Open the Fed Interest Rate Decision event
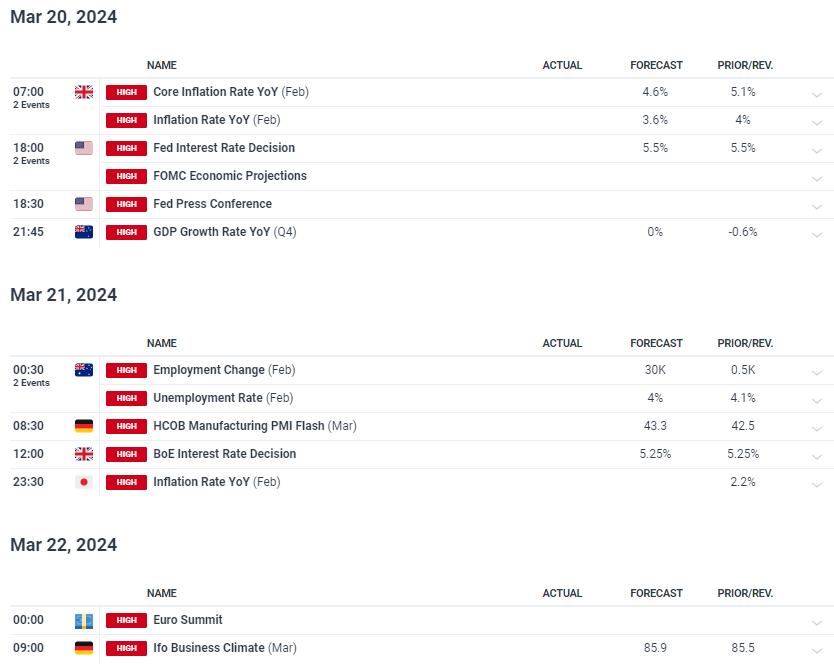834x664 pixels. 224,148
